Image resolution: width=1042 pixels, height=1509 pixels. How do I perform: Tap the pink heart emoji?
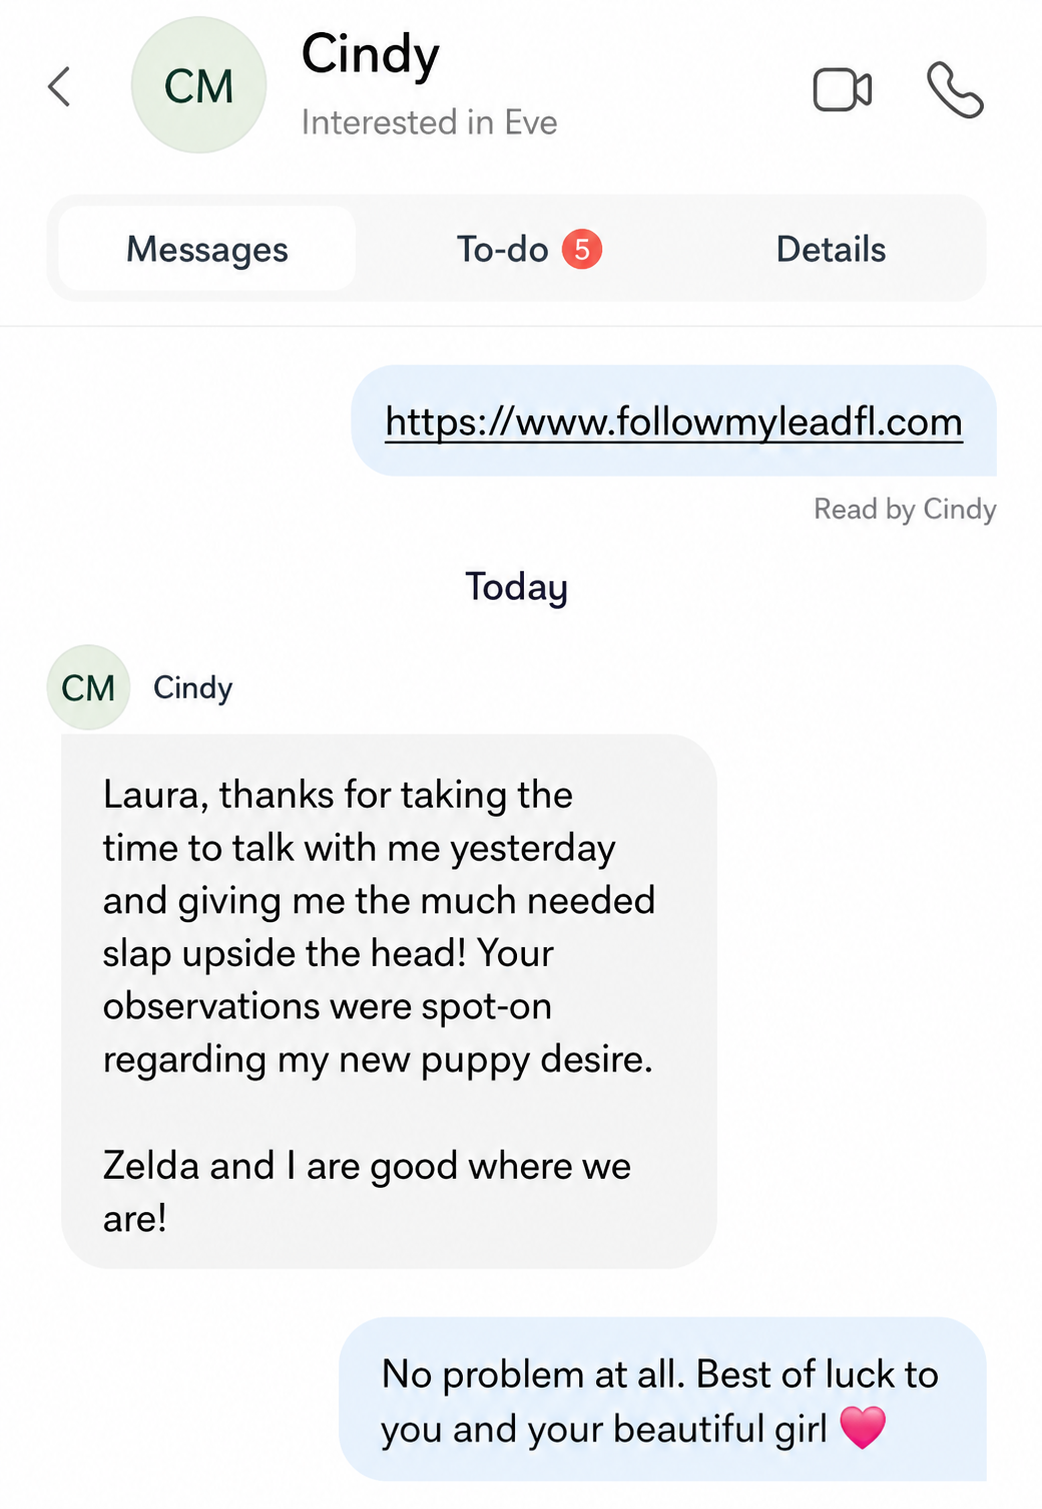pyautogui.click(x=863, y=1427)
